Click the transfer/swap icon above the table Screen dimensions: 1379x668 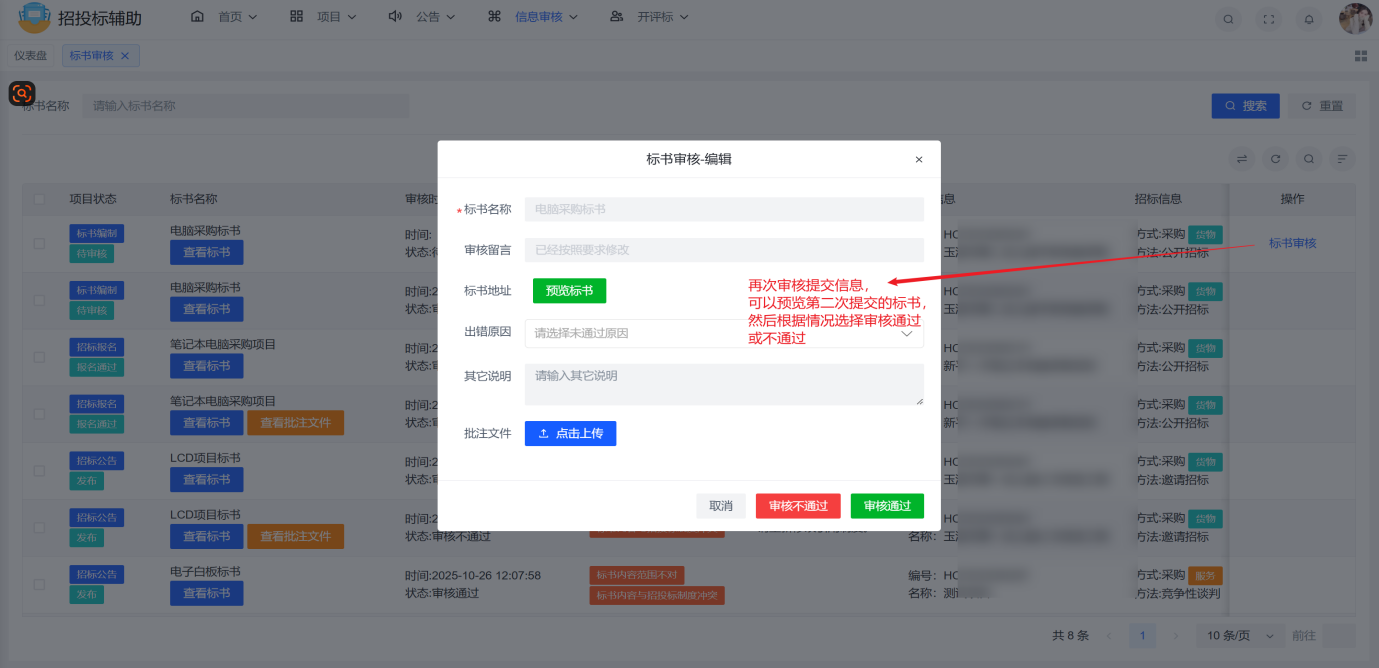(x=1243, y=158)
